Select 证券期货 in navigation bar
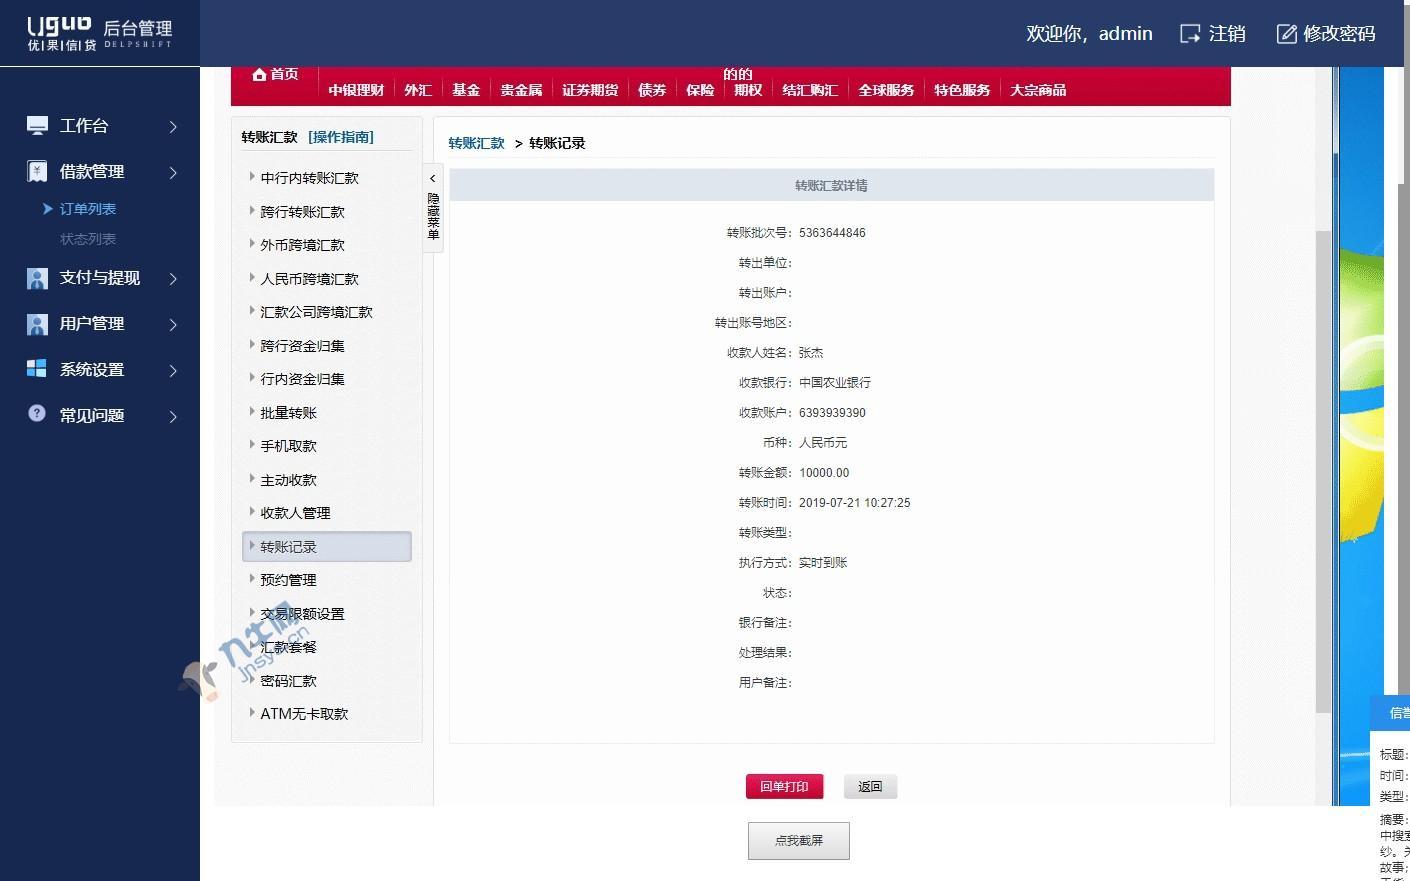Viewport: 1410px width, 881px height. (590, 90)
